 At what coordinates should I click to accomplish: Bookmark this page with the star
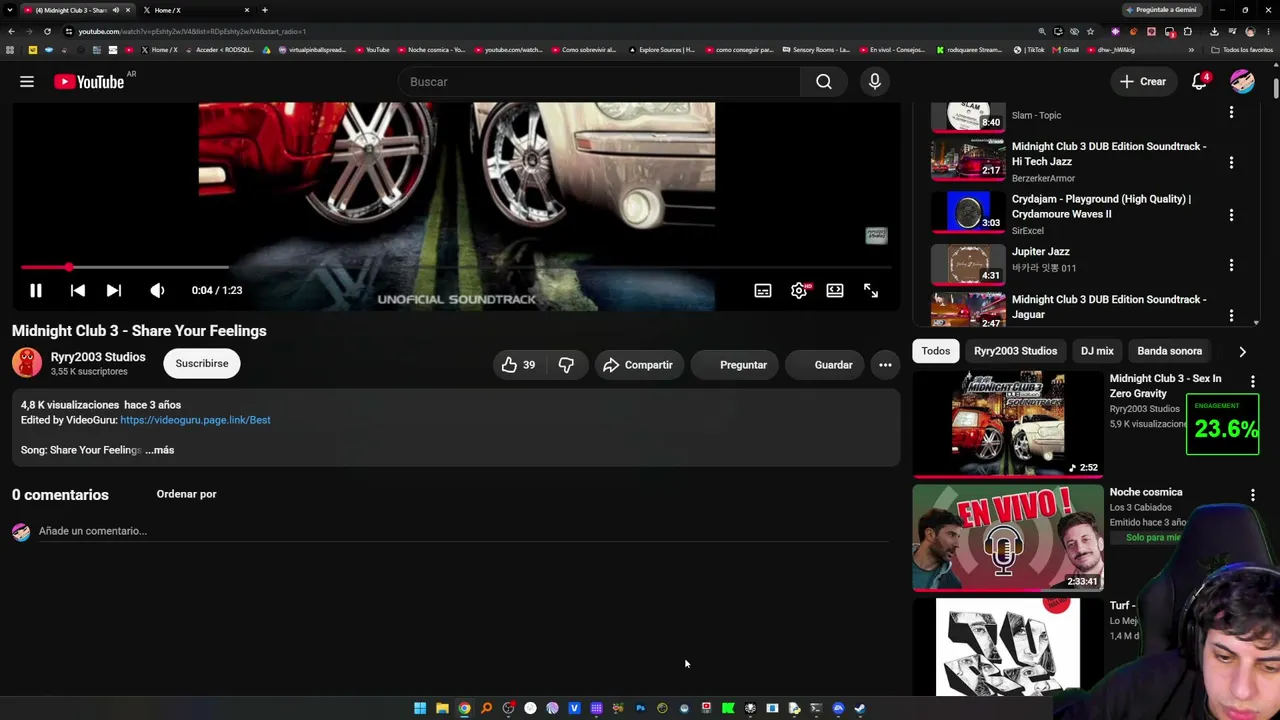[x=1090, y=31]
